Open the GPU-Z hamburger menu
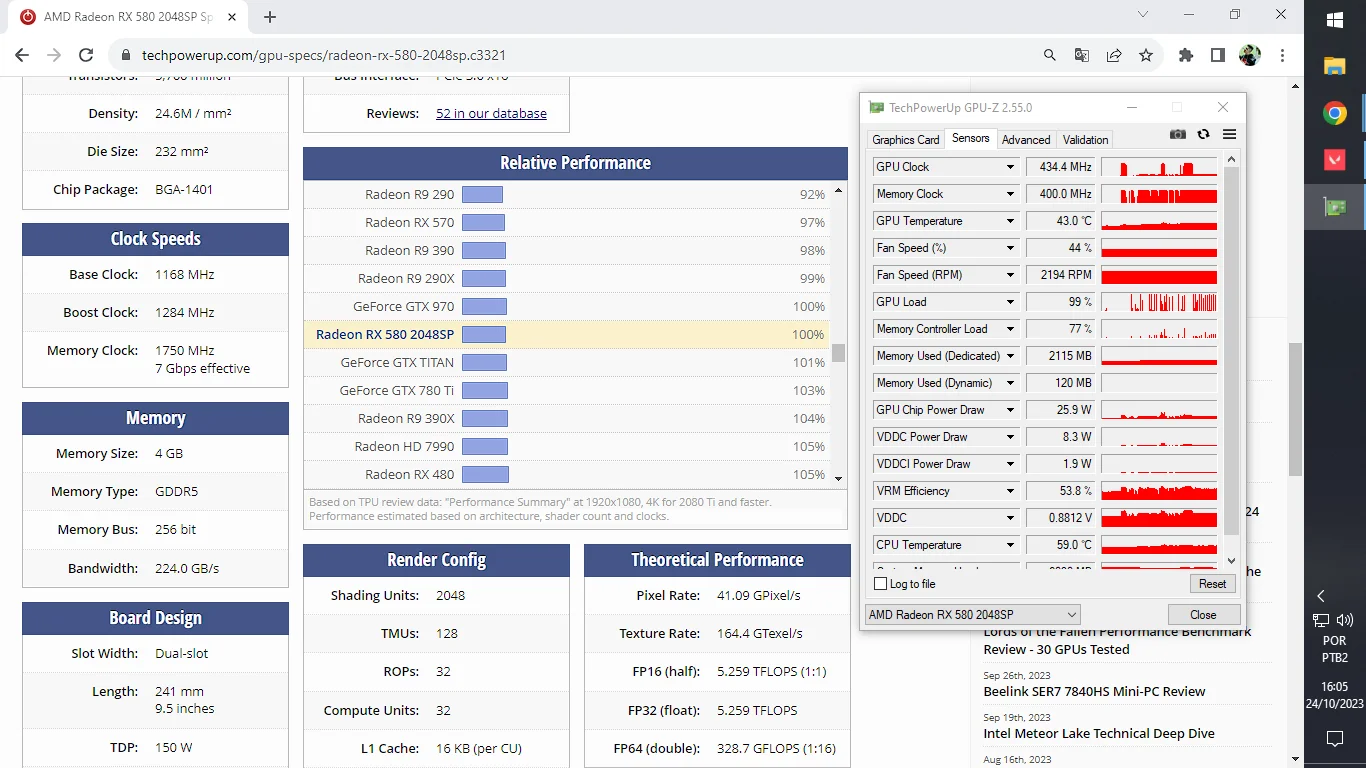 [1230, 135]
